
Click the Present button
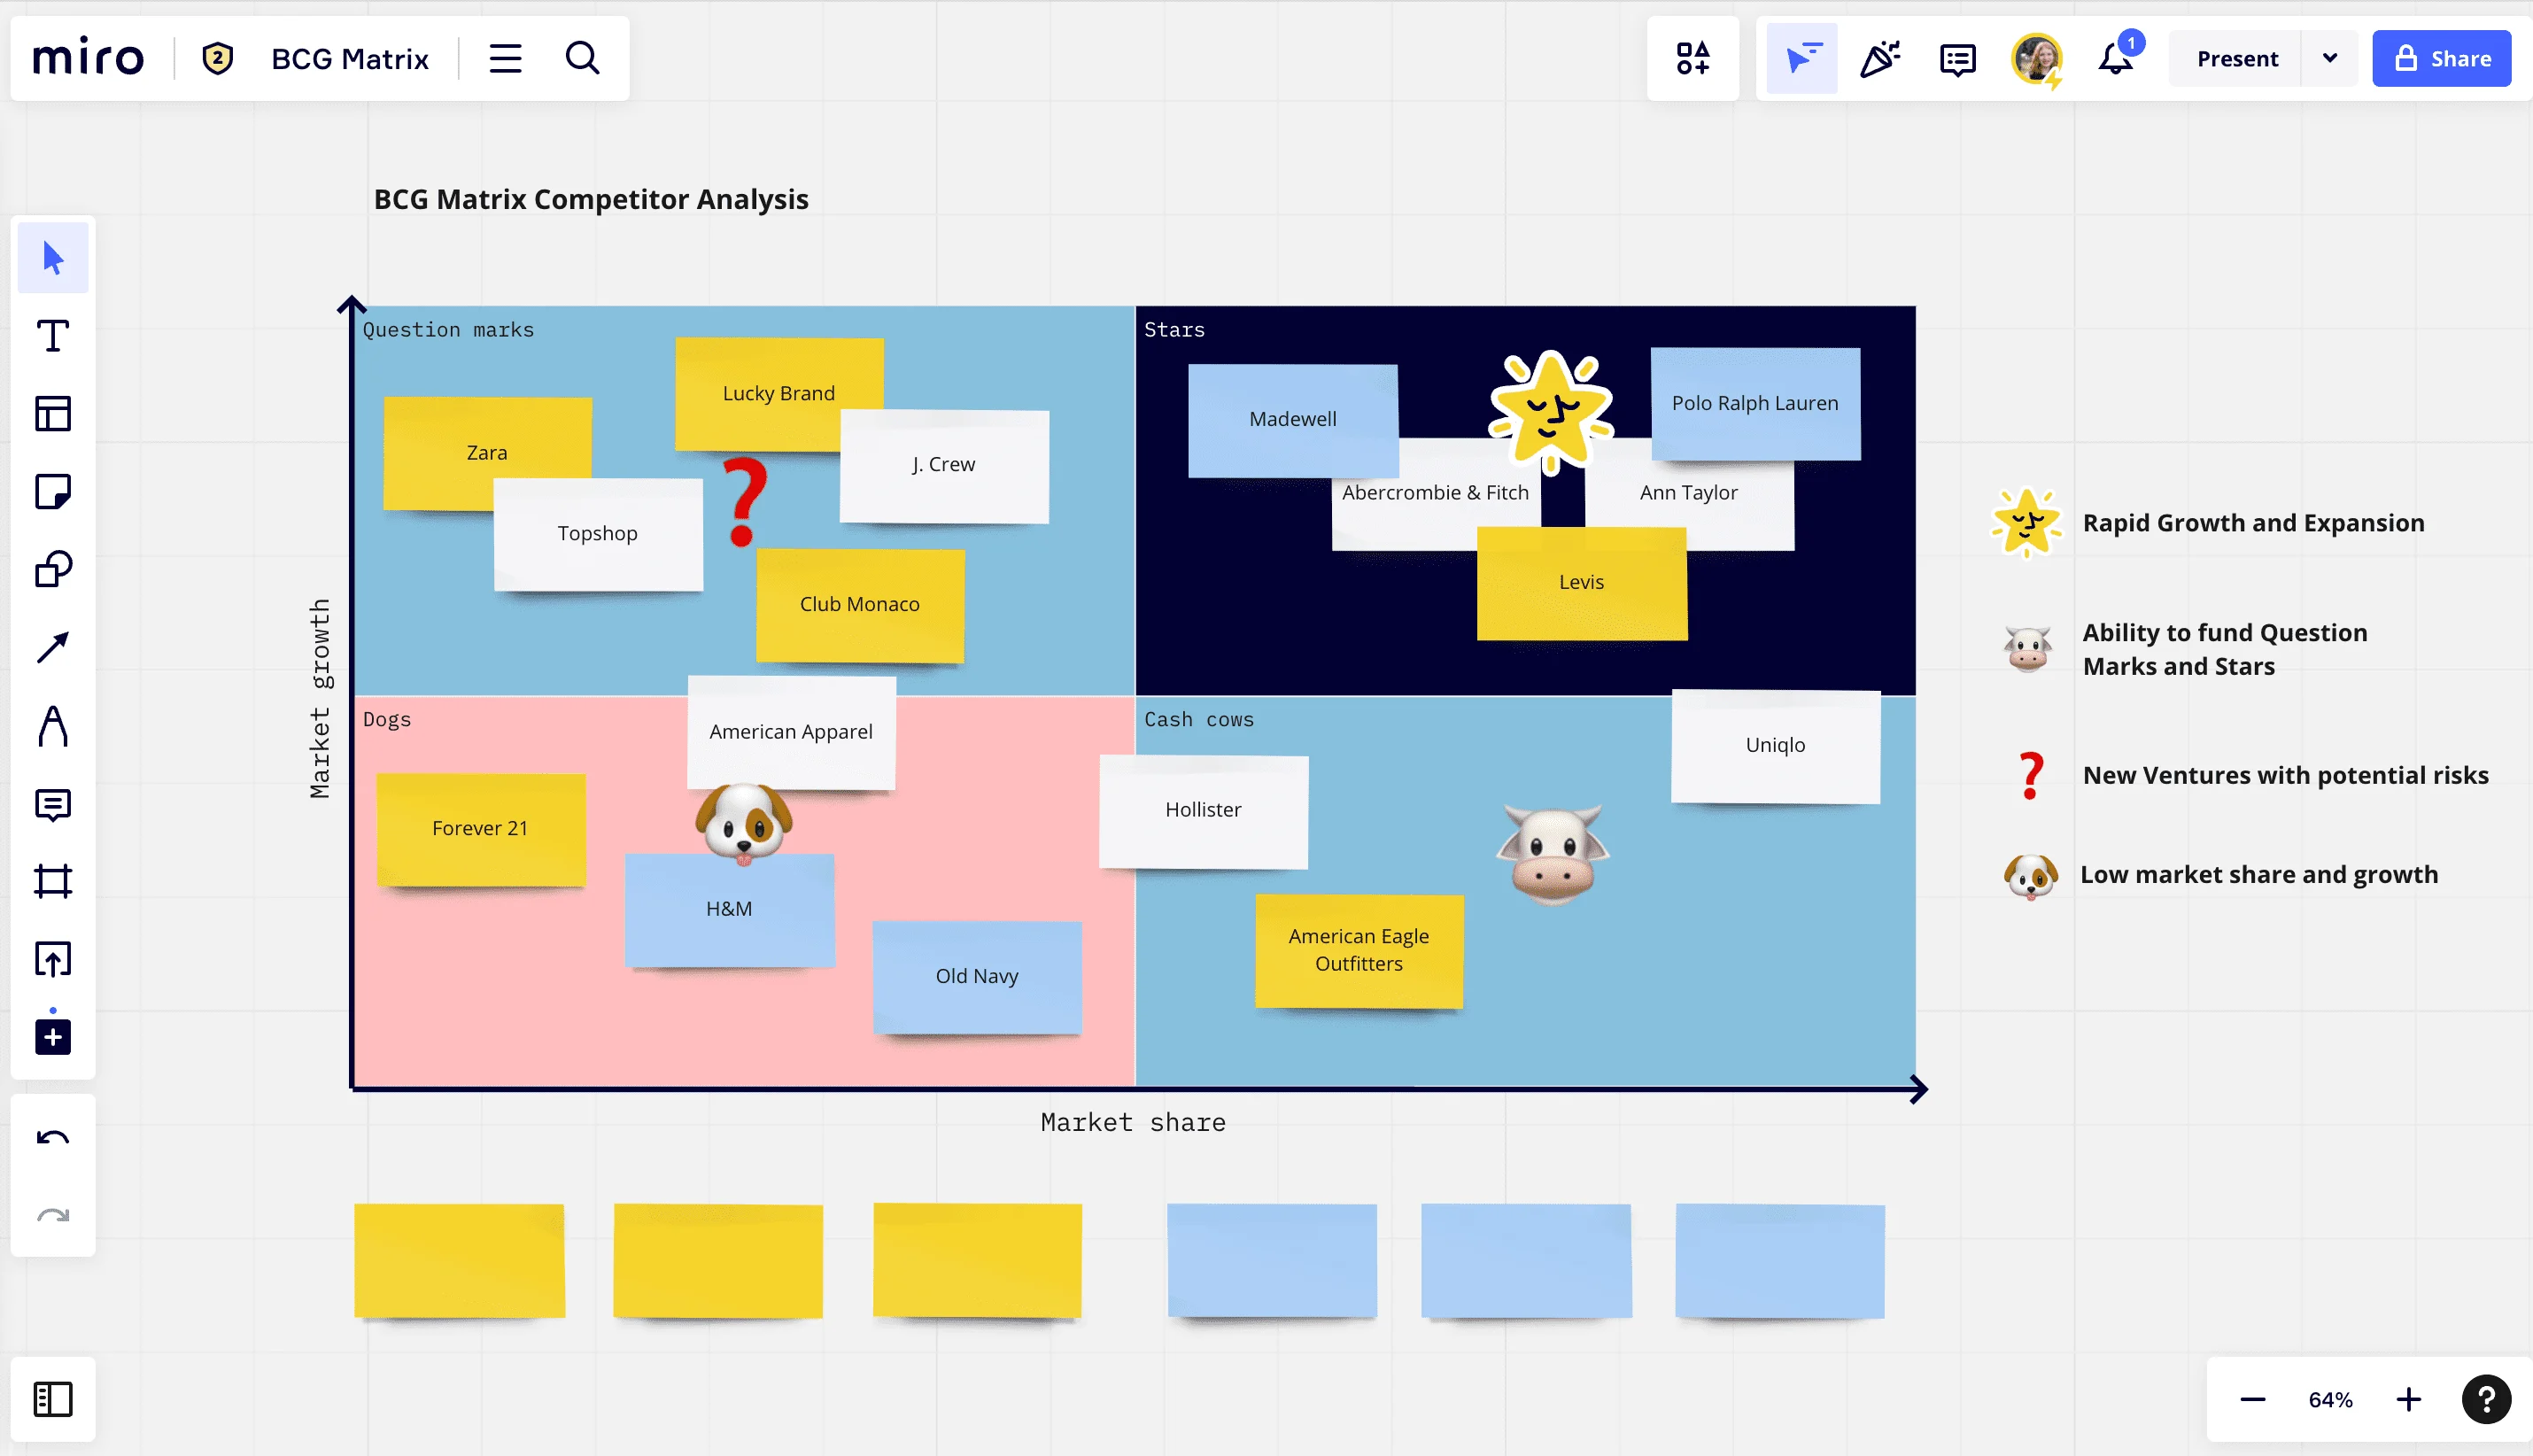2237,59
